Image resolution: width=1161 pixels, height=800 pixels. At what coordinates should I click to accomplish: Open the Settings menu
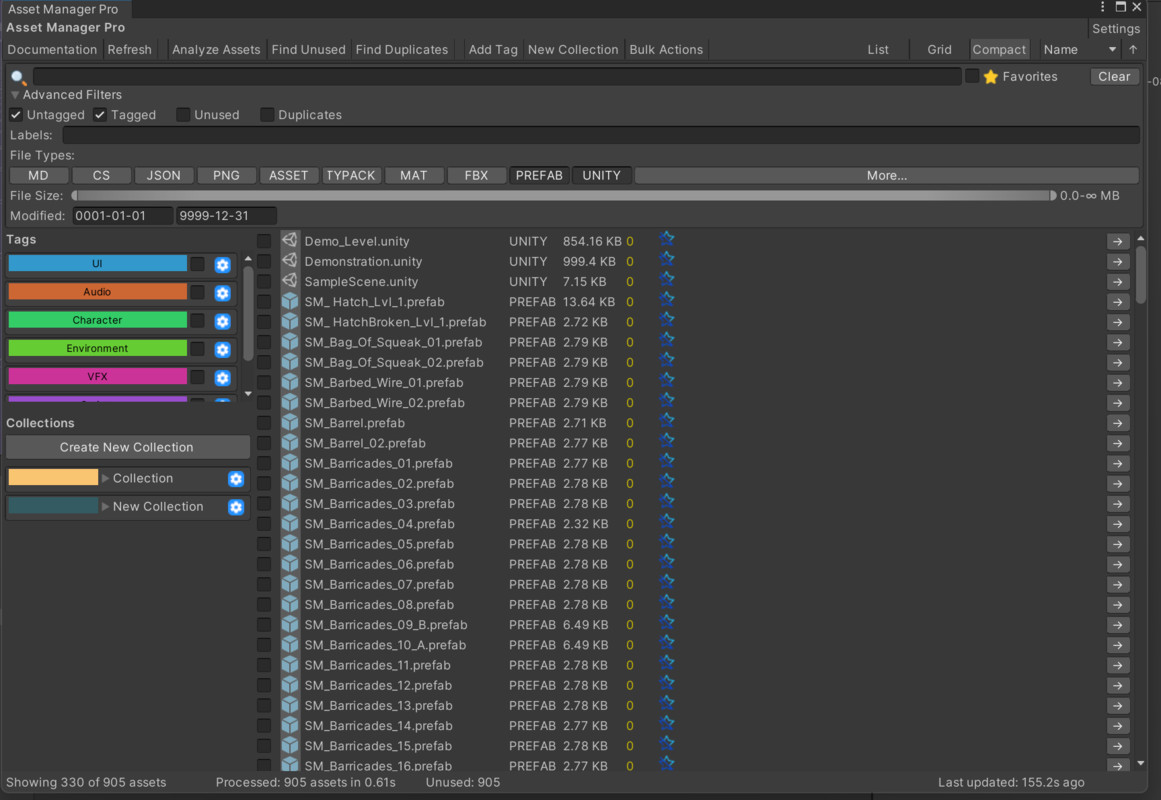click(x=1115, y=28)
